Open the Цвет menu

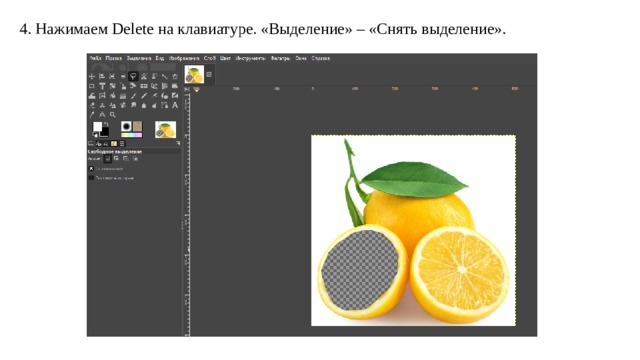(x=225, y=58)
